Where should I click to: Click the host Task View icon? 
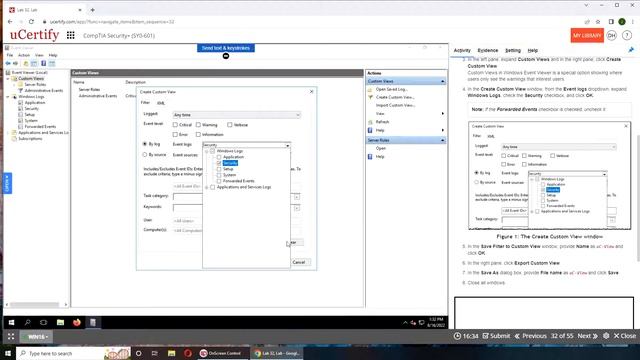(155, 353)
